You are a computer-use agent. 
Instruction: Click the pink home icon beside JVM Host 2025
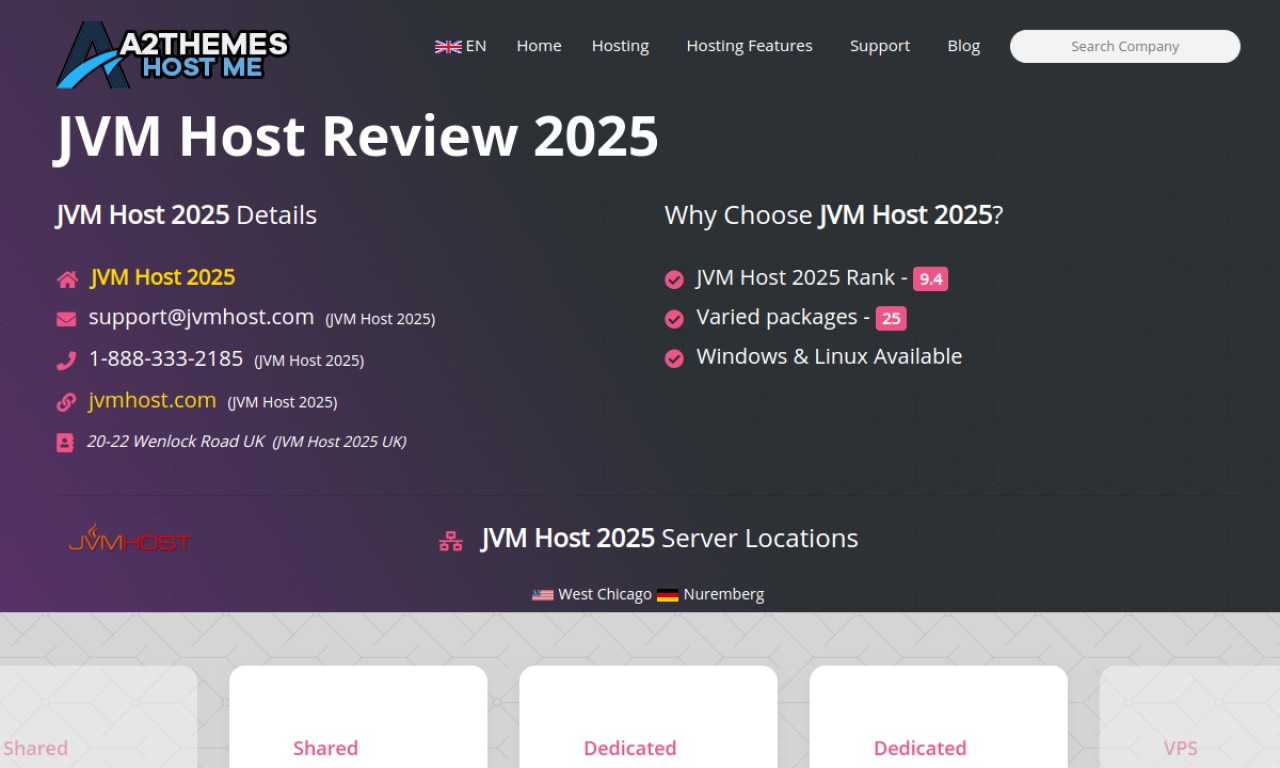pos(67,279)
